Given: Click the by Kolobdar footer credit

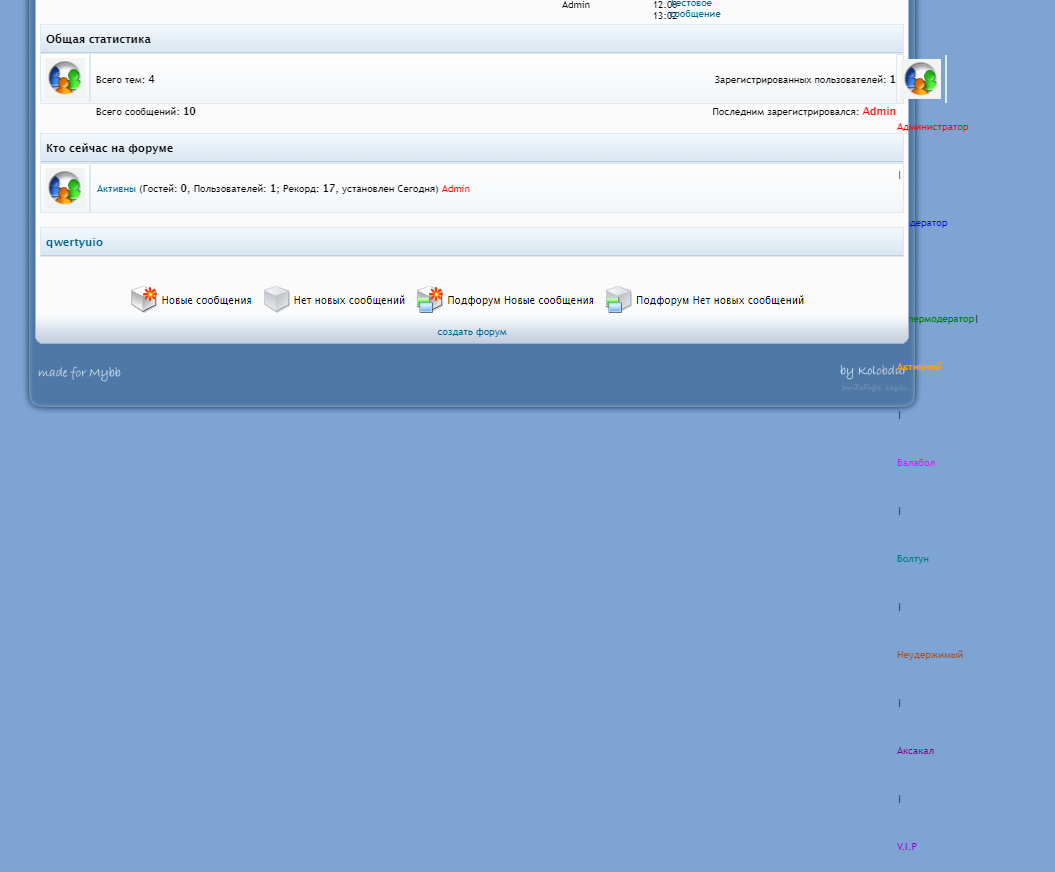Looking at the screenshot, I should coord(873,371).
